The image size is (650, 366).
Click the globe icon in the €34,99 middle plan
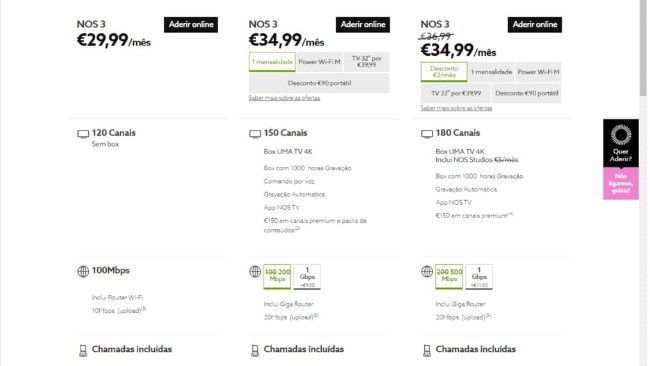[x=255, y=271]
